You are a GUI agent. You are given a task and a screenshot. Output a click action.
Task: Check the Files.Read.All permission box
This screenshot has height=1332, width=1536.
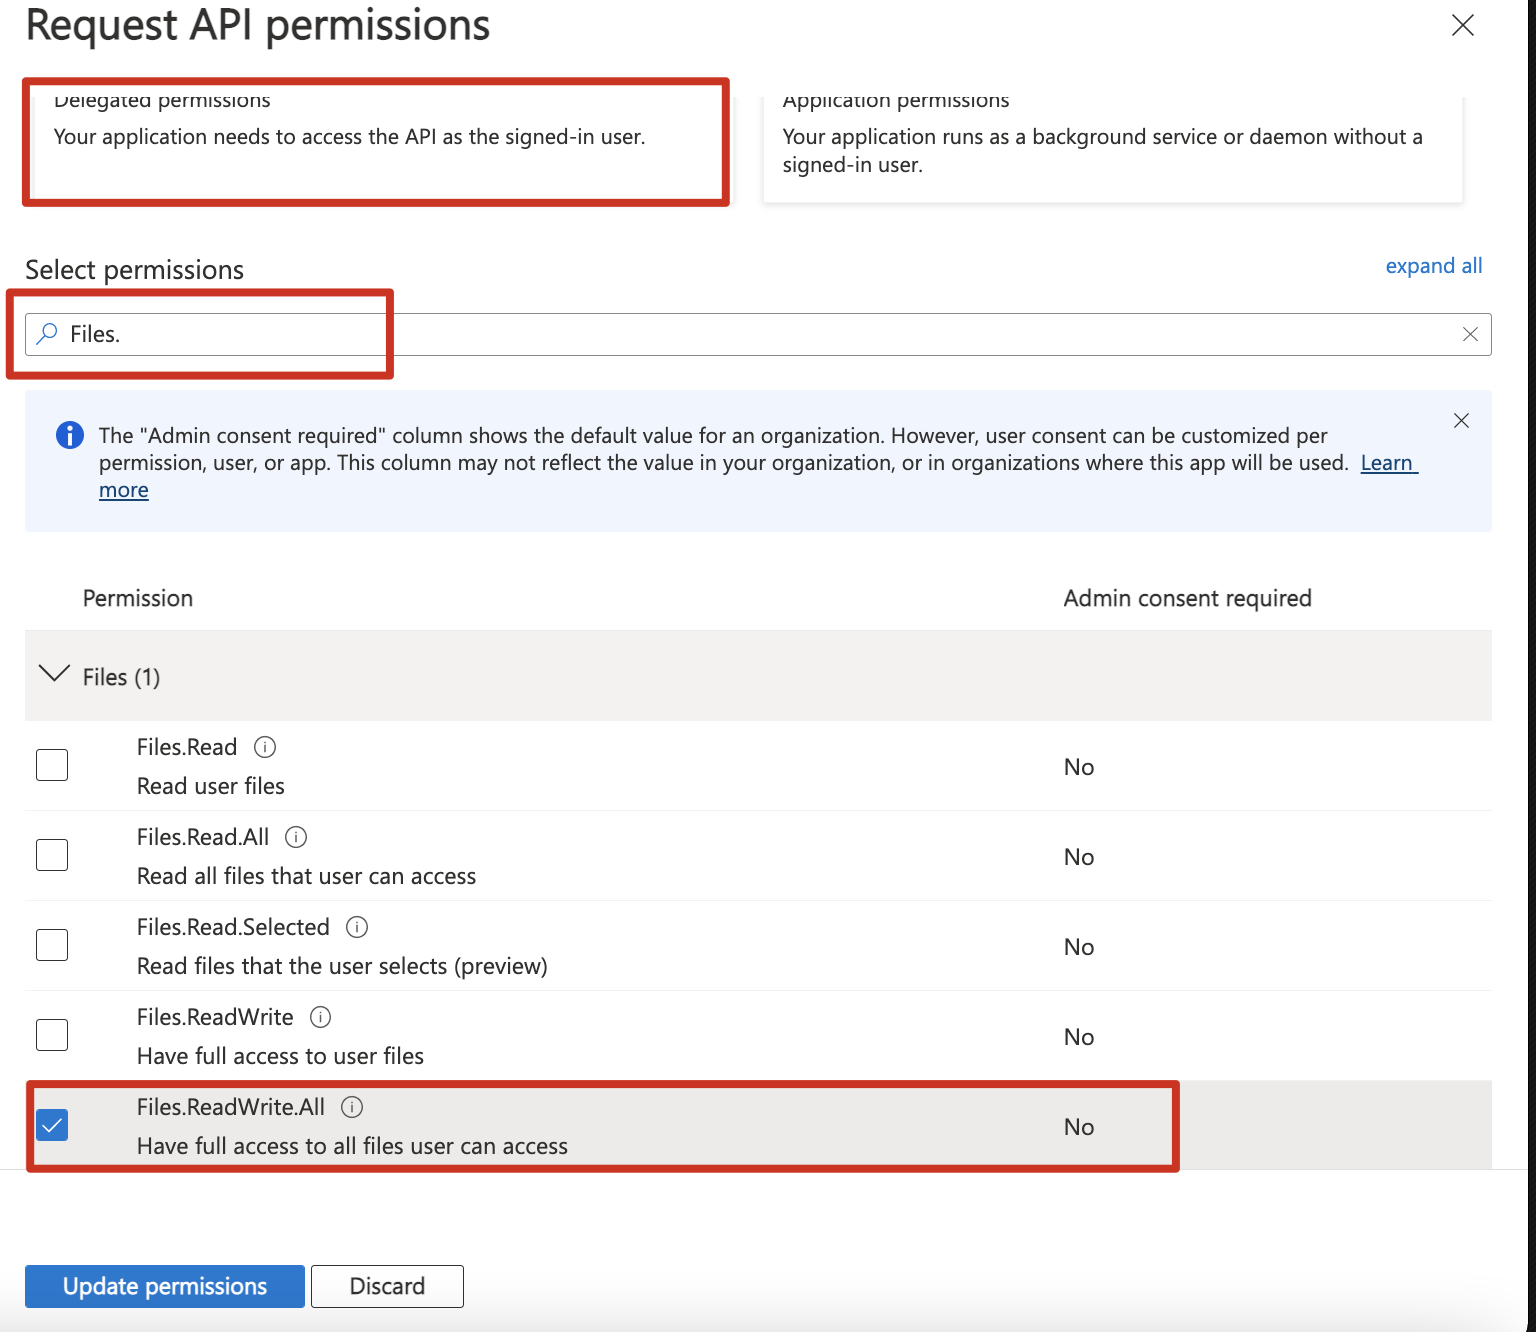click(52, 855)
